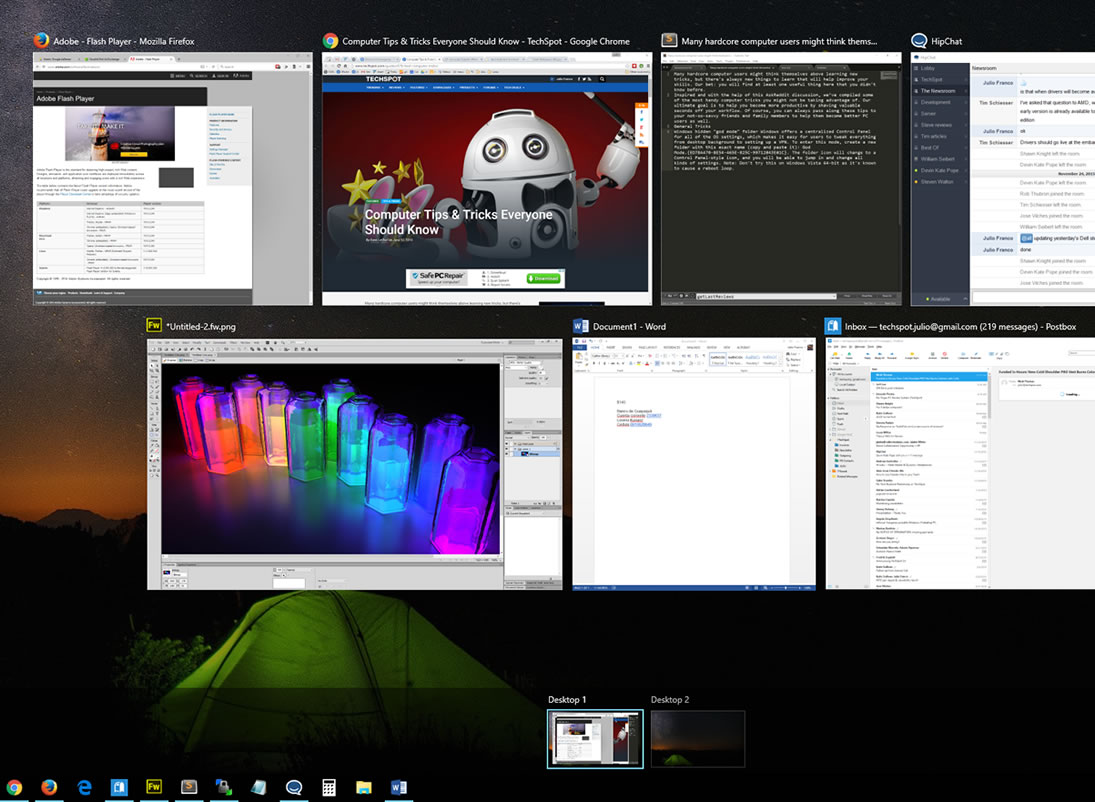The height and width of the screenshot is (802, 1095).
Task: Click the 'Desktop 2' label
Action: point(670,699)
